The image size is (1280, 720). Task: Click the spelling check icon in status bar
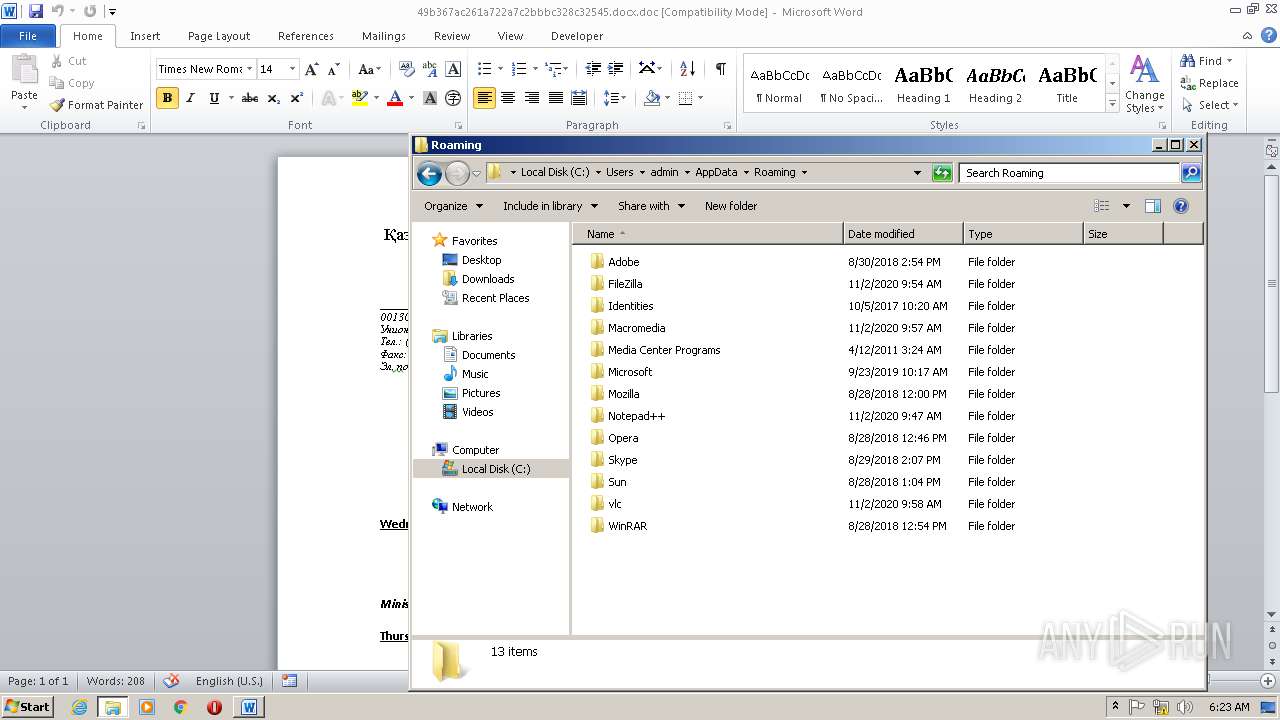pos(171,680)
